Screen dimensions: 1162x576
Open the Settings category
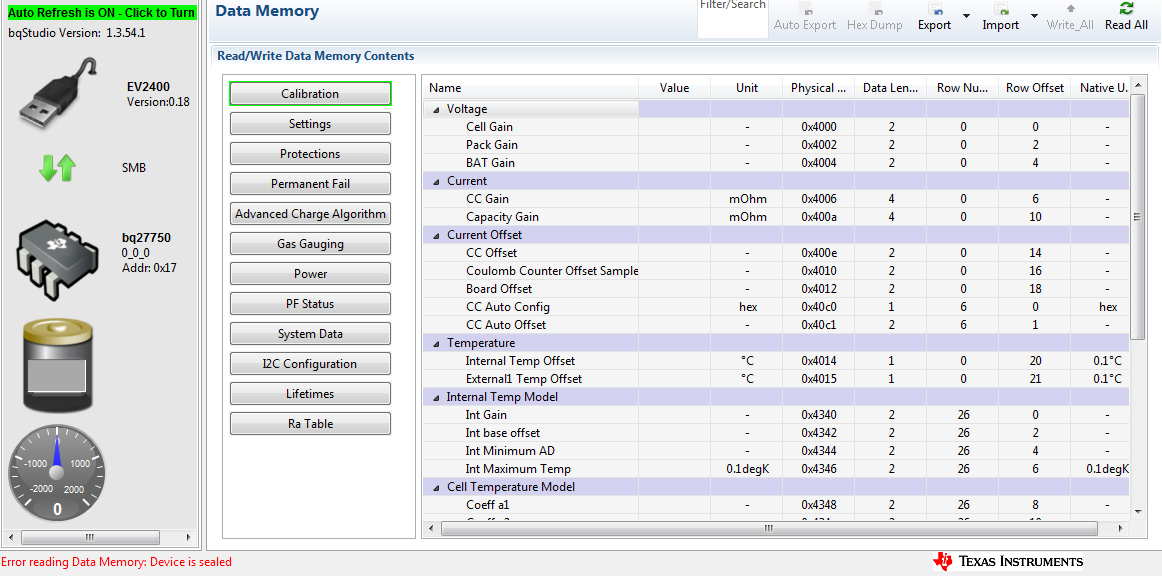pos(310,124)
